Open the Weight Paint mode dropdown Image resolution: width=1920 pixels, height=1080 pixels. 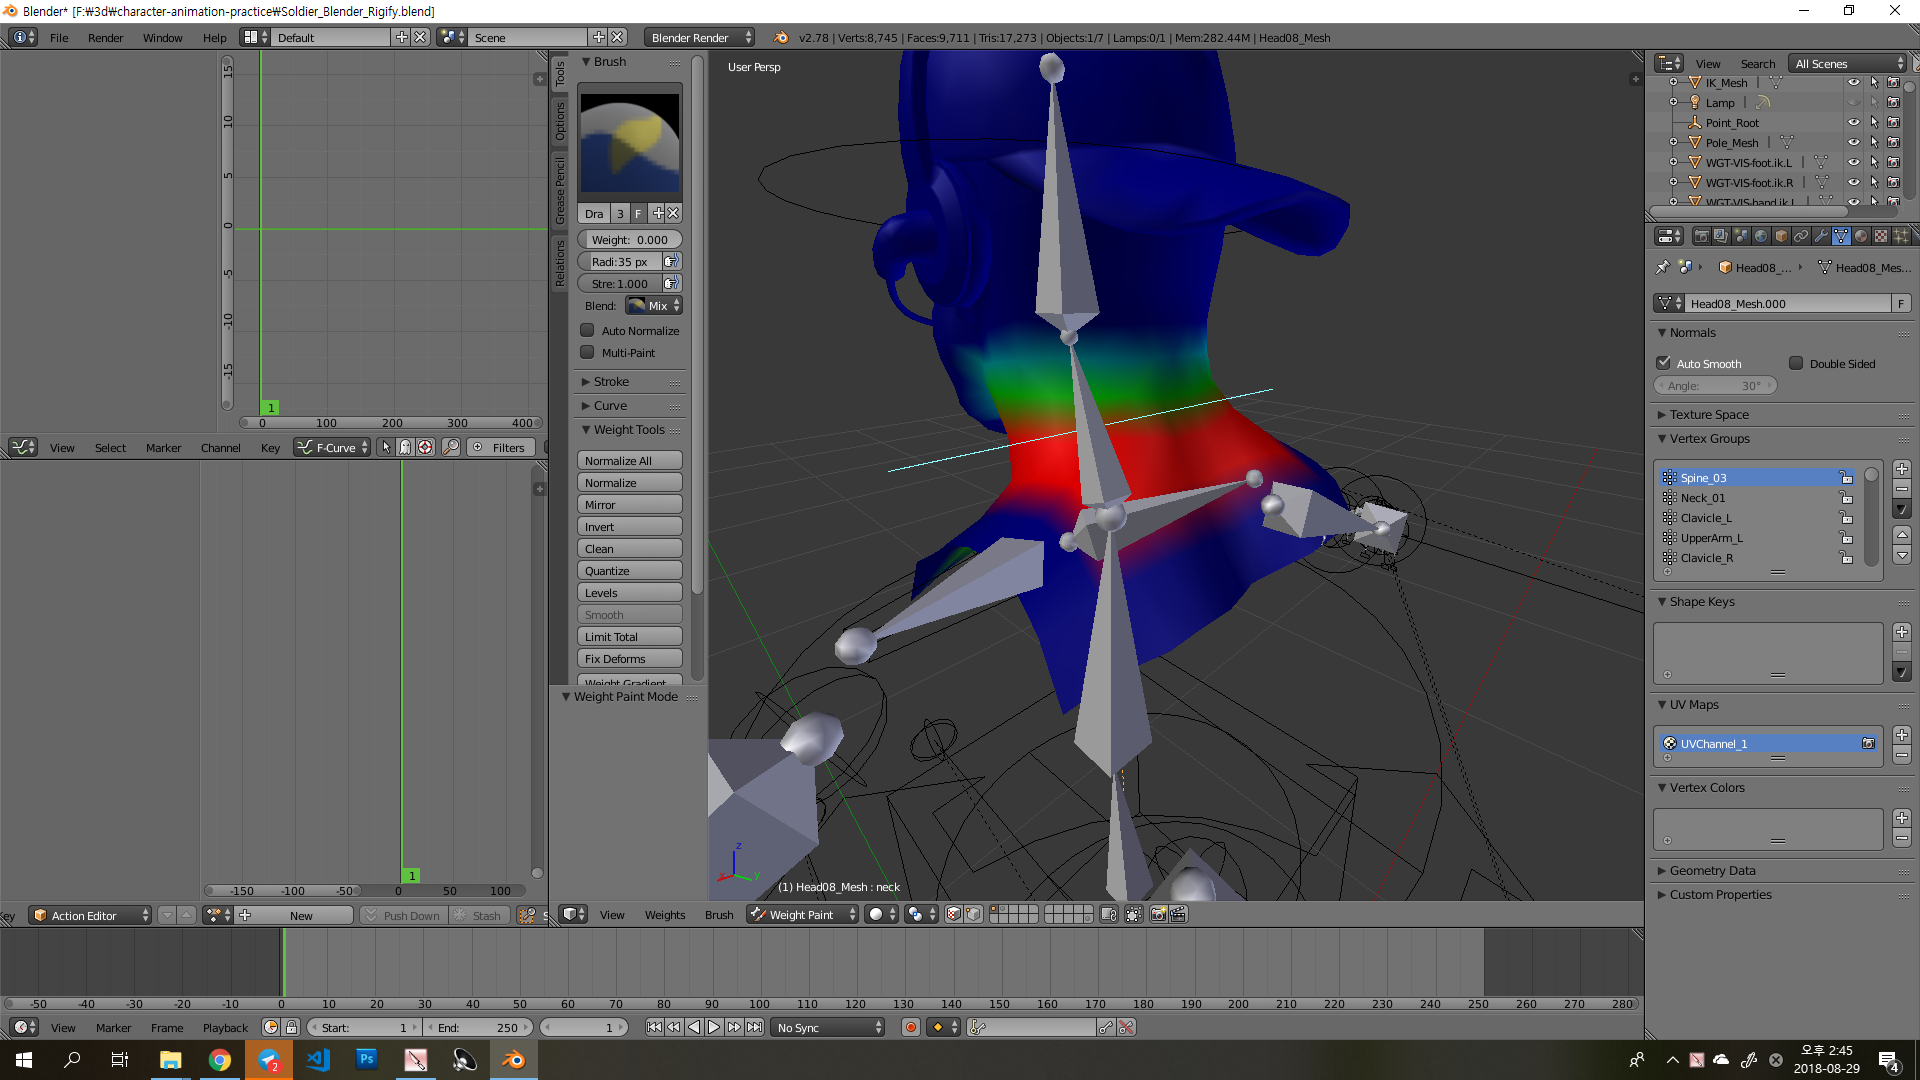803,914
